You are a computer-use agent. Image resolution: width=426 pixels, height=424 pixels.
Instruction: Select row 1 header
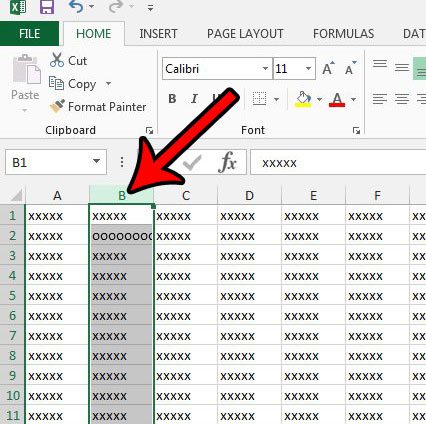click(x=12, y=215)
